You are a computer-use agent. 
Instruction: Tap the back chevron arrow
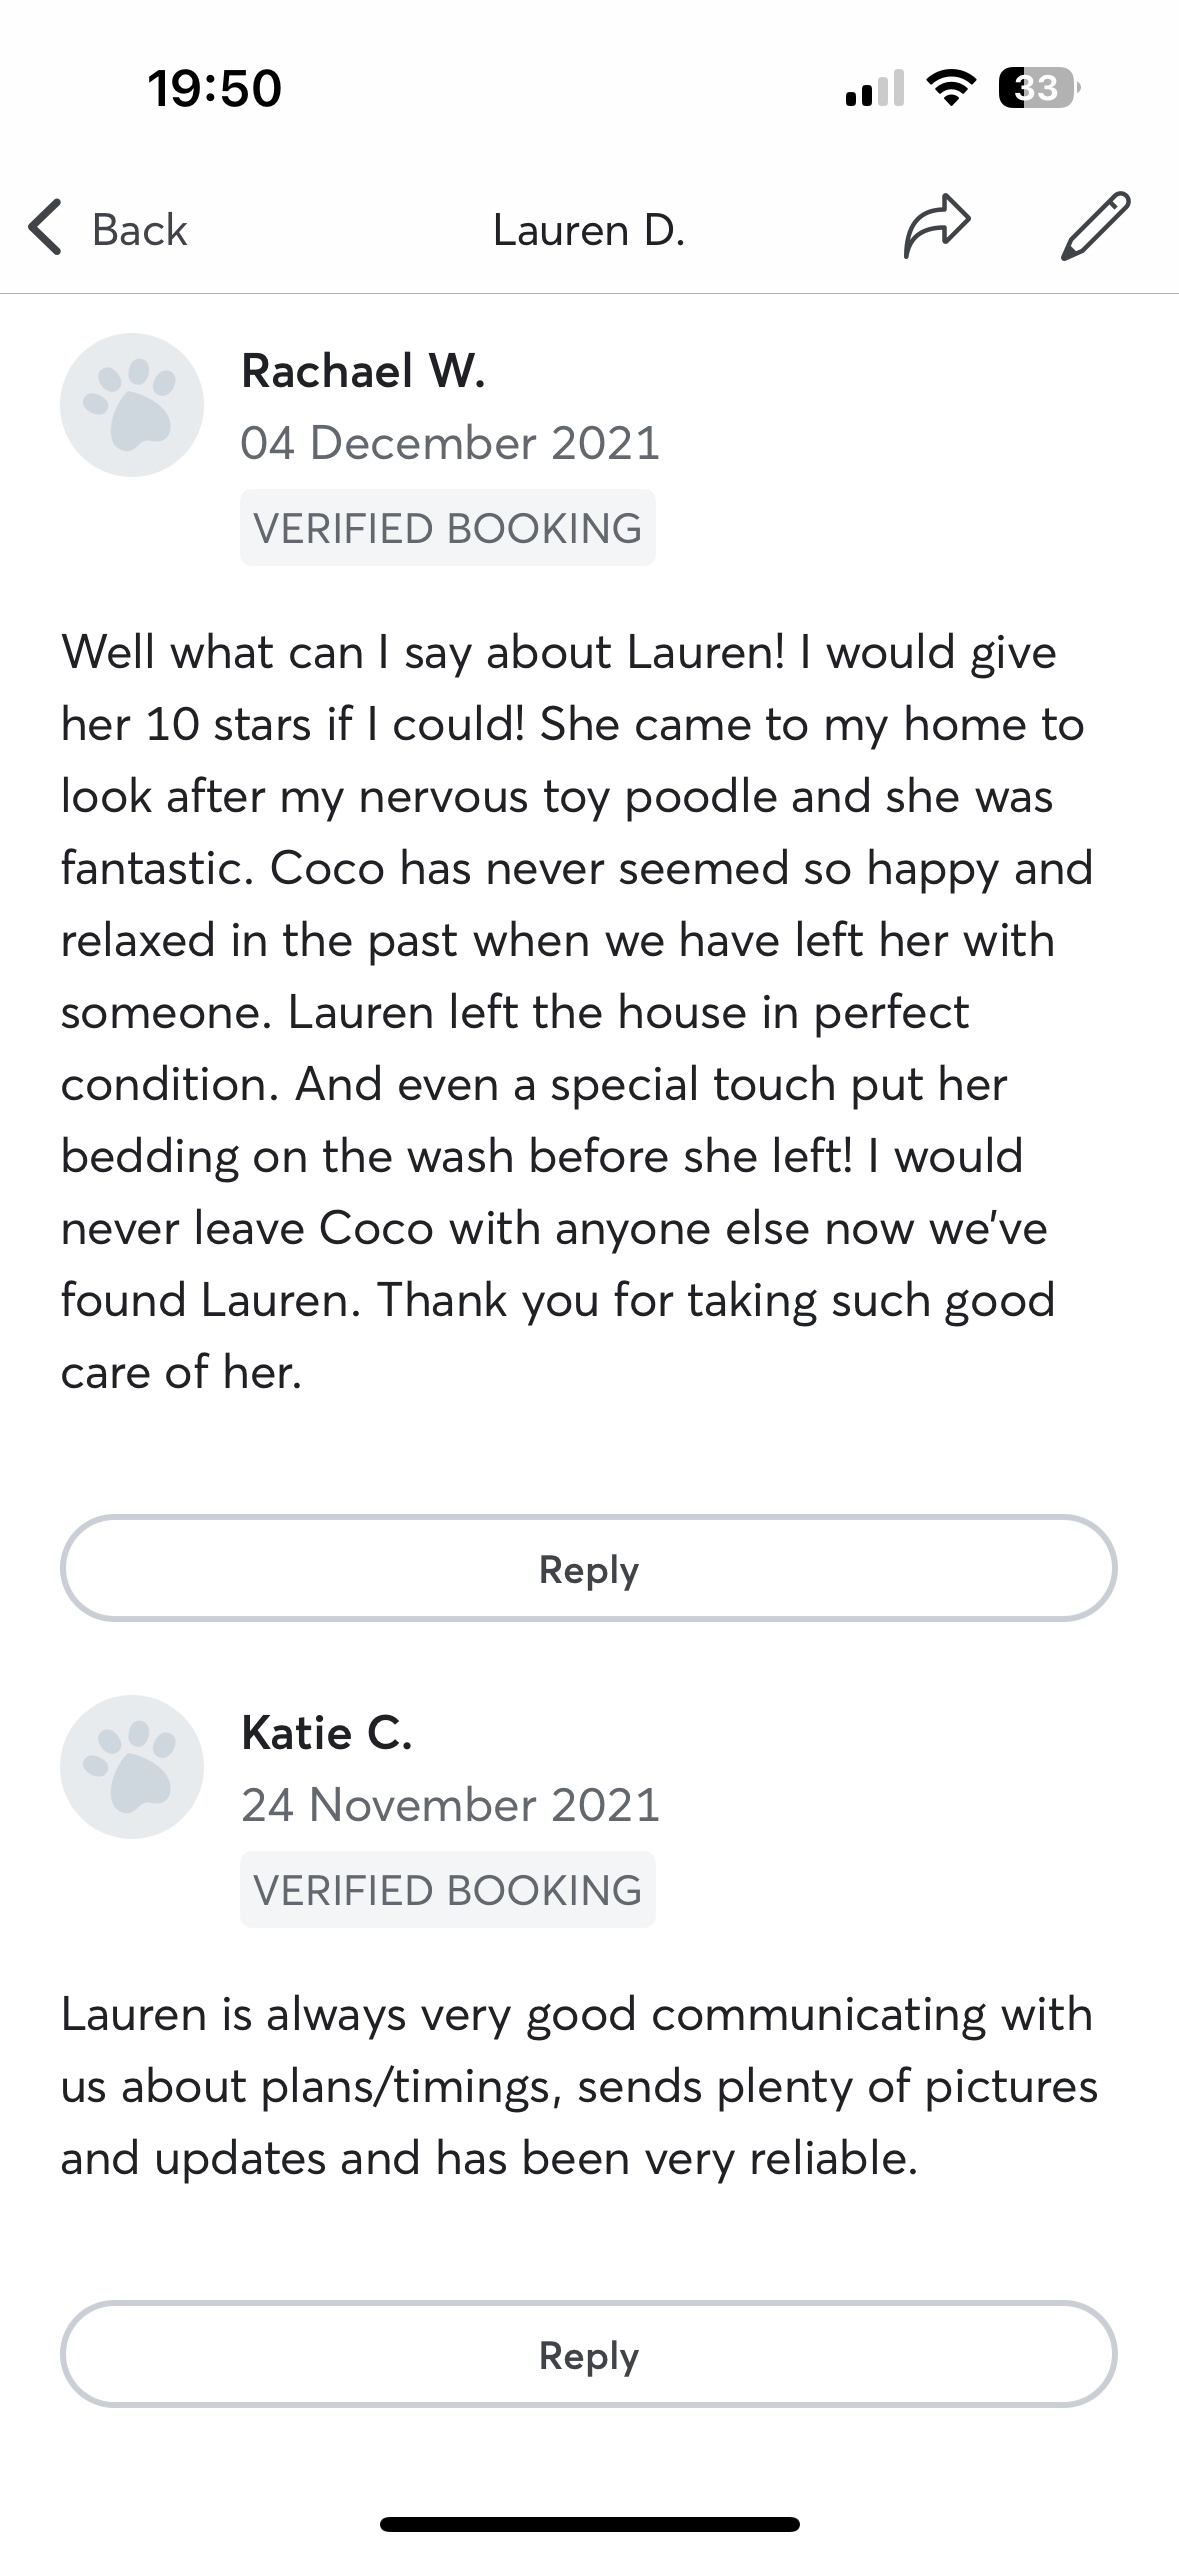(x=45, y=229)
